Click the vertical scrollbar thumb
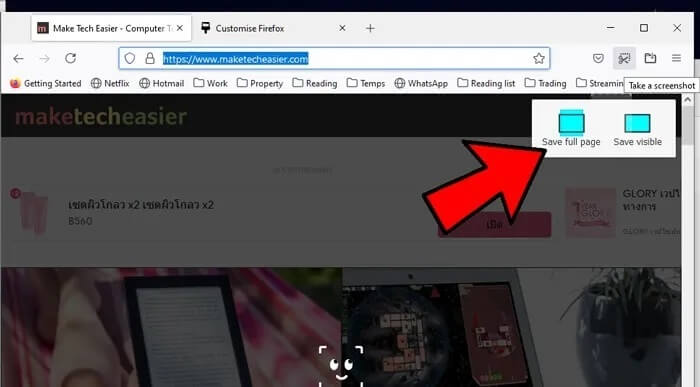The width and height of the screenshot is (700, 387). coord(688,126)
